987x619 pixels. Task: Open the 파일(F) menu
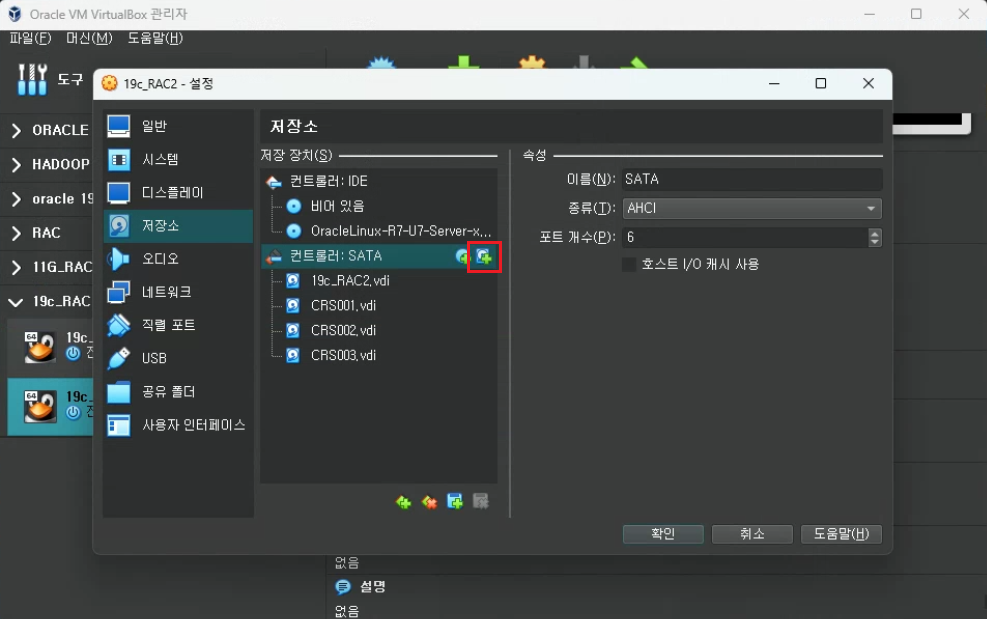point(30,38)
